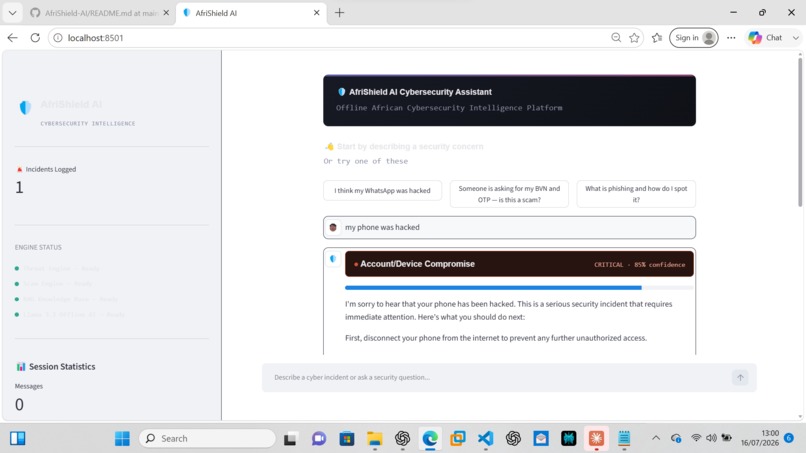Click the Windows taskbar Search box
Screen dimensions: 806x453
[x=207, y=439]
